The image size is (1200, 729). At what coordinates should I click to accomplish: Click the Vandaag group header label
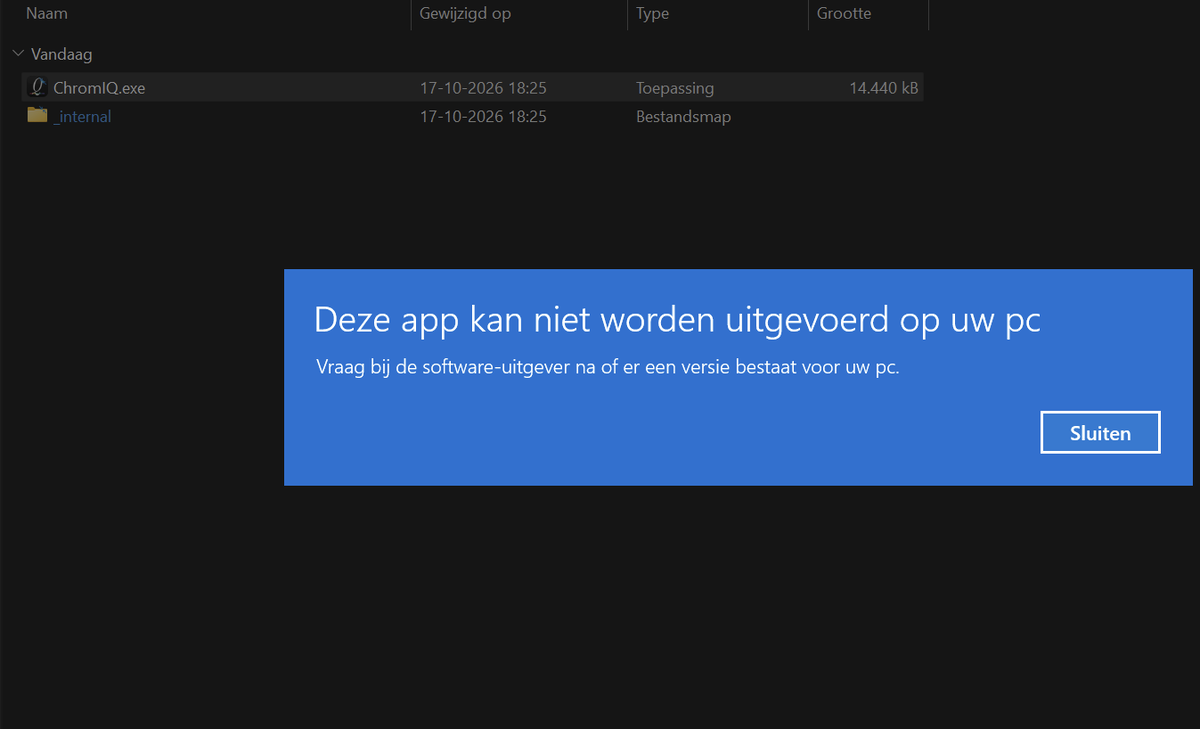(62, 54)
